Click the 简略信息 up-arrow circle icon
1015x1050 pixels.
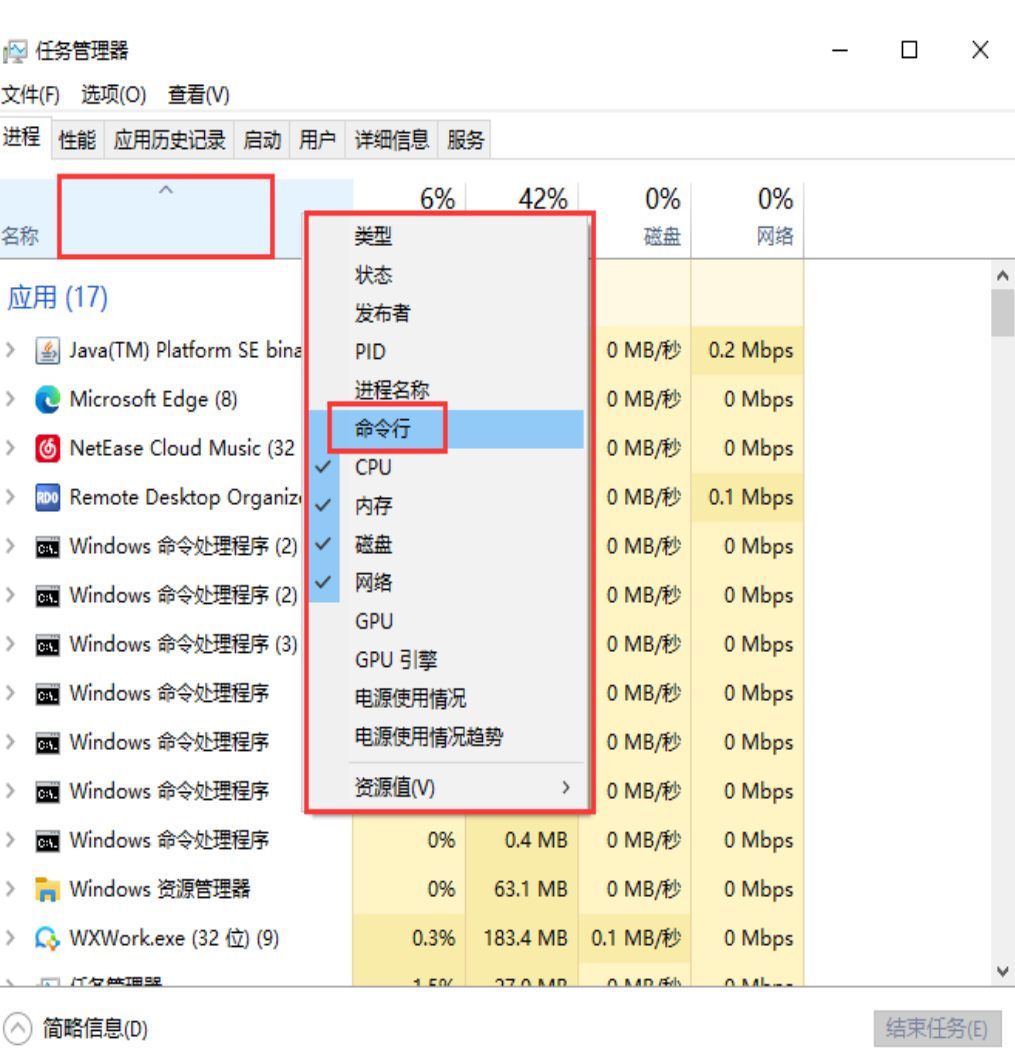click(18, 1028)
